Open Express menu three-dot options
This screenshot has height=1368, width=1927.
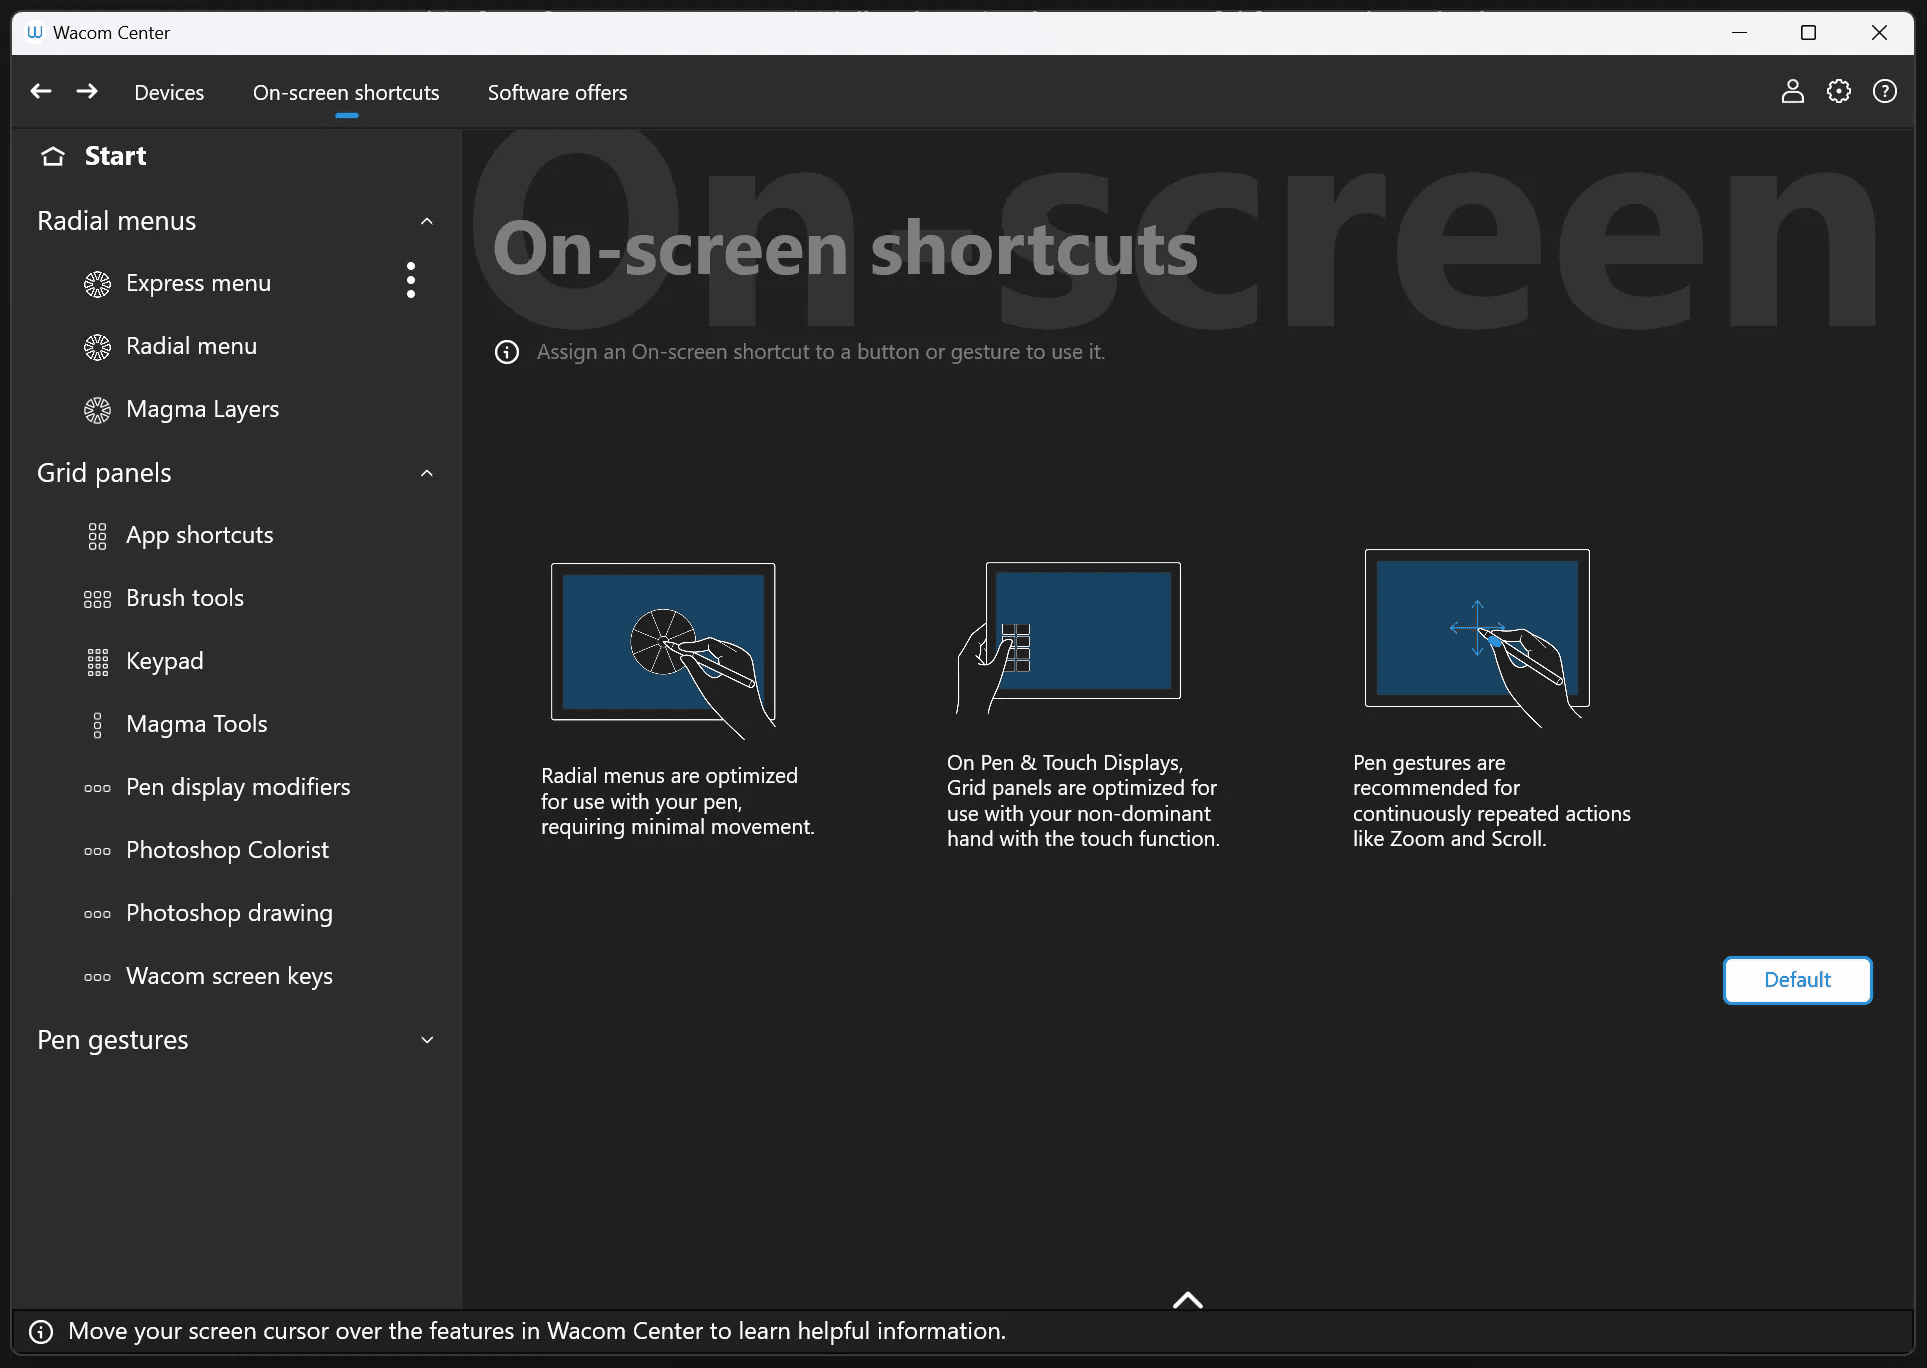[411, 281]
